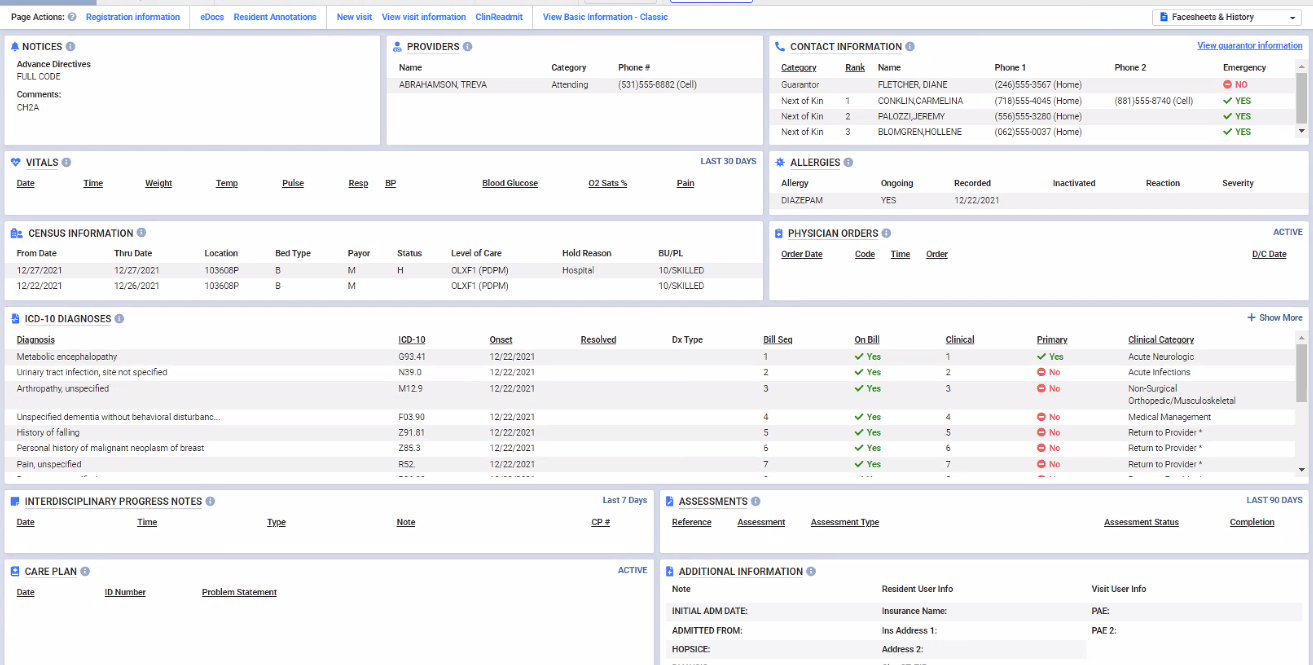
Task: Sort vitals by Blood Glucose column header
Action: tap(509, 184)
